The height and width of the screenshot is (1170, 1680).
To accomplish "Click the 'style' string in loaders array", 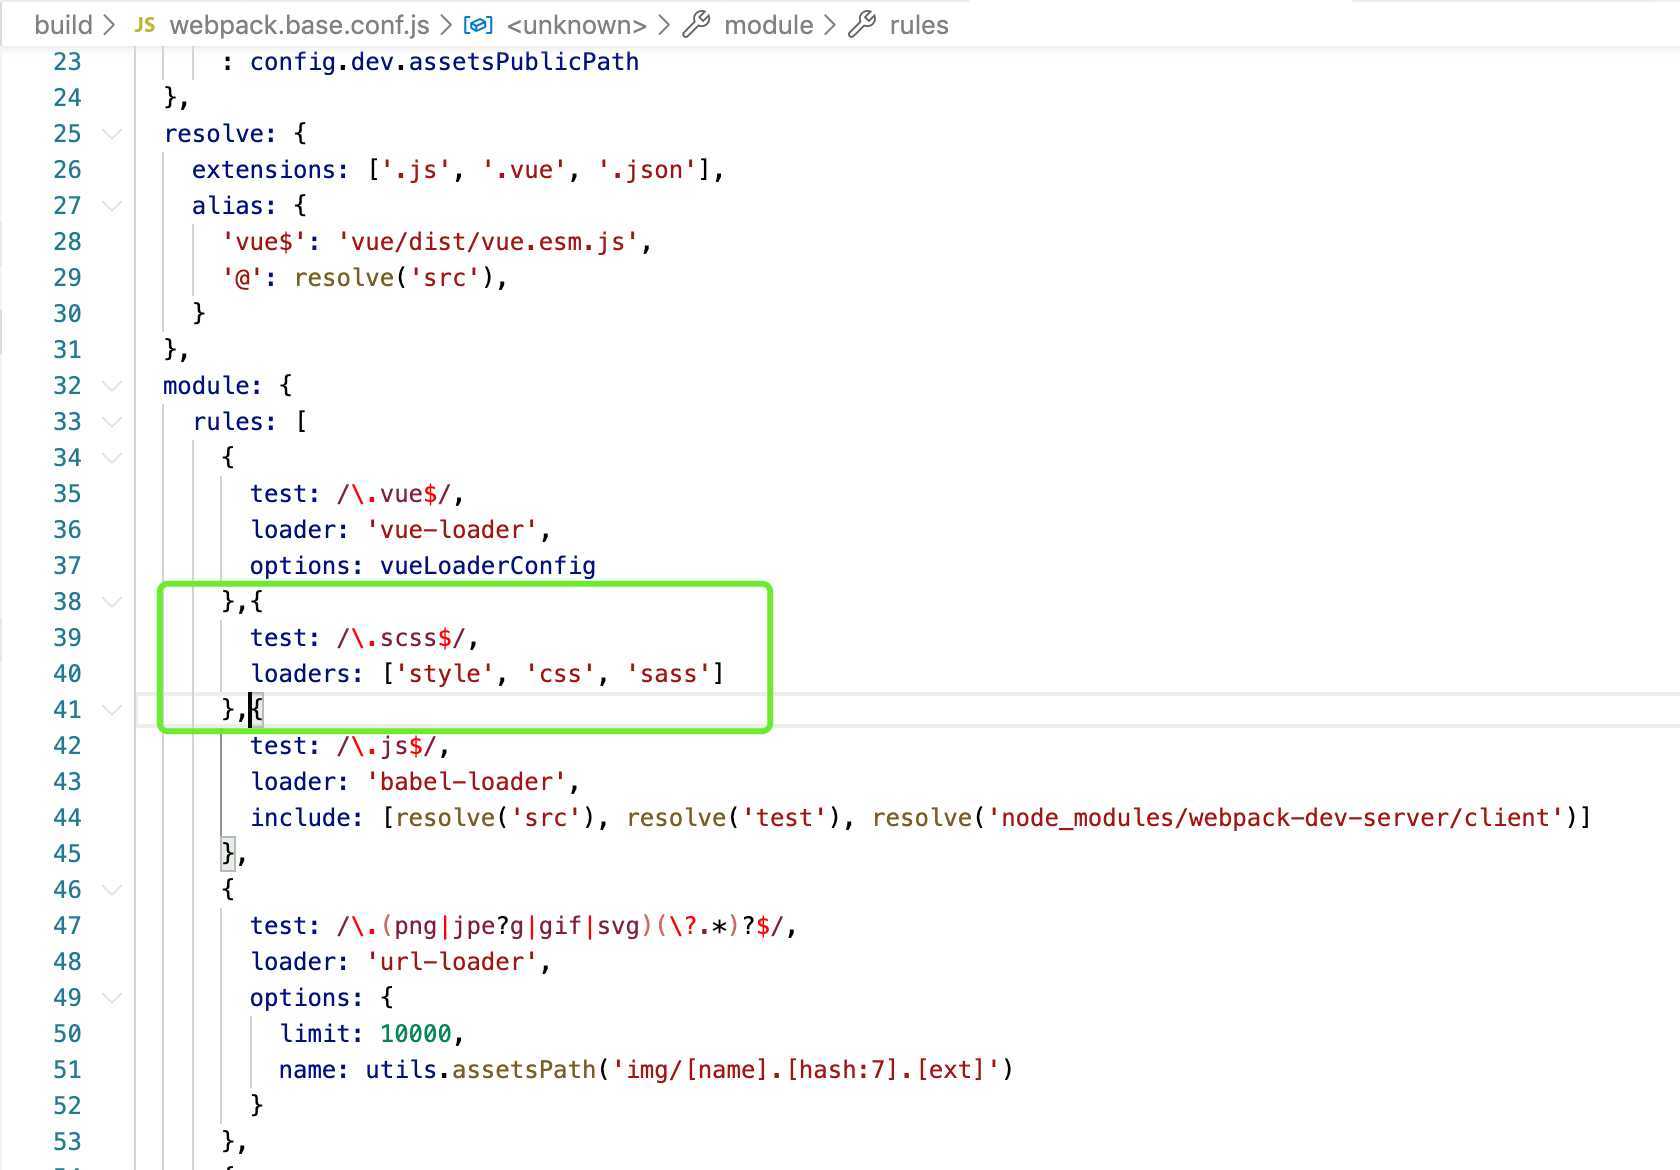I will [444, 674].
